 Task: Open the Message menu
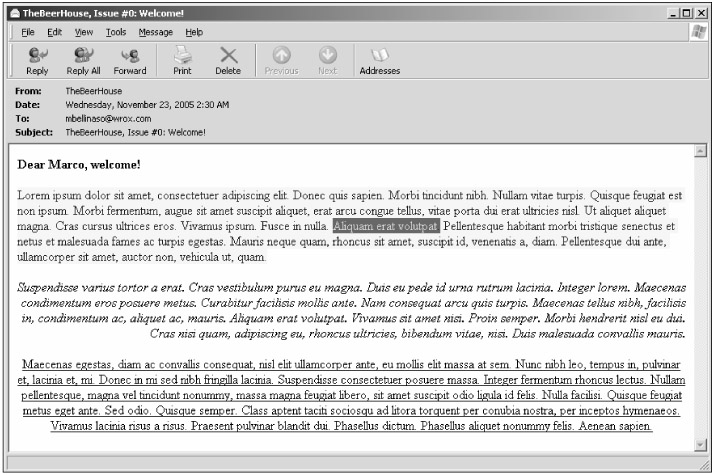[155, 32]
